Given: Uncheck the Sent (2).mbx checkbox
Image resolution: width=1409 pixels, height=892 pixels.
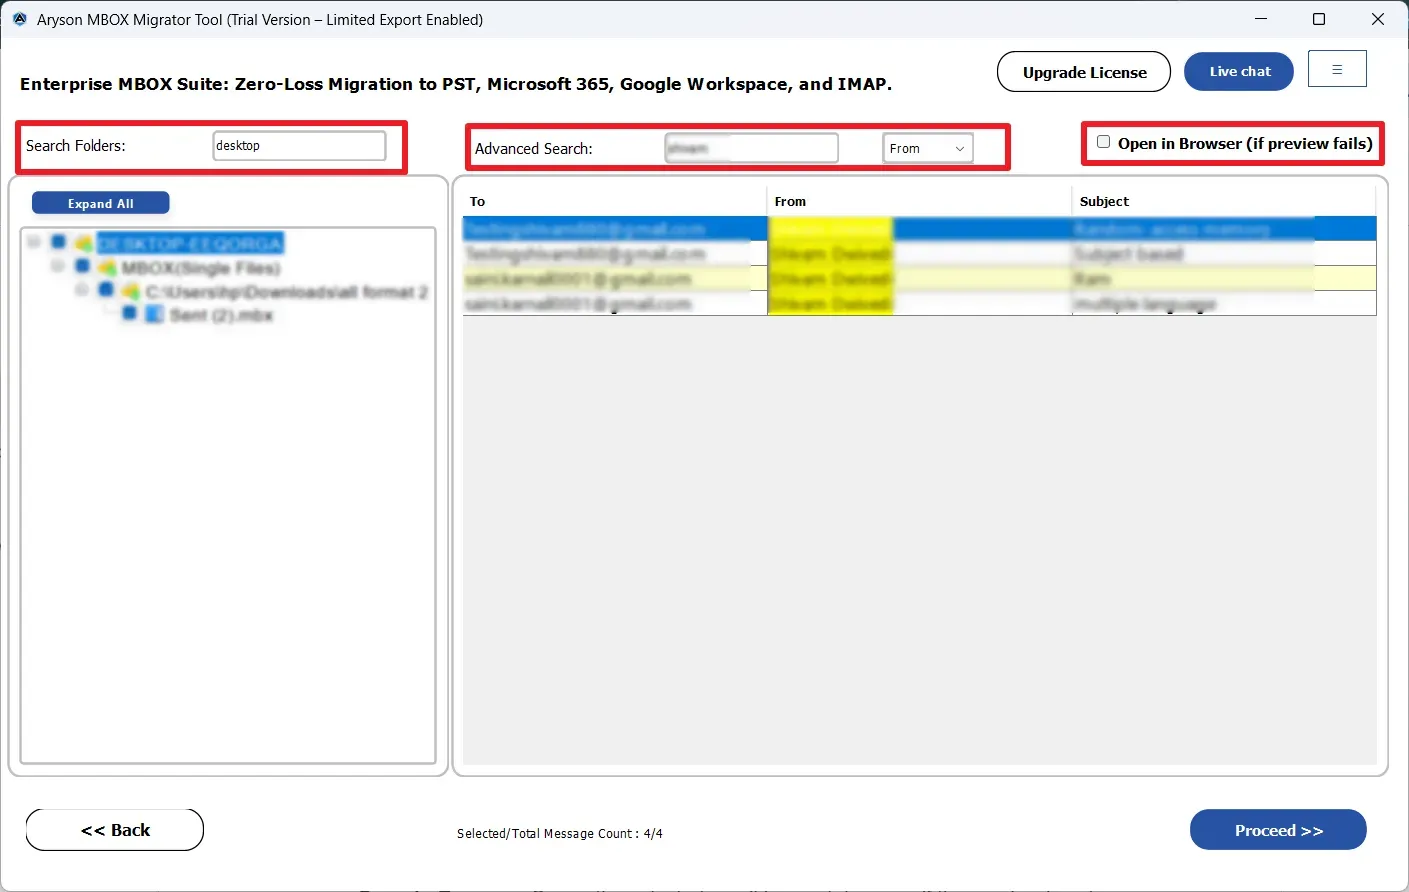Looking at the screenshot, I should 130,314.
